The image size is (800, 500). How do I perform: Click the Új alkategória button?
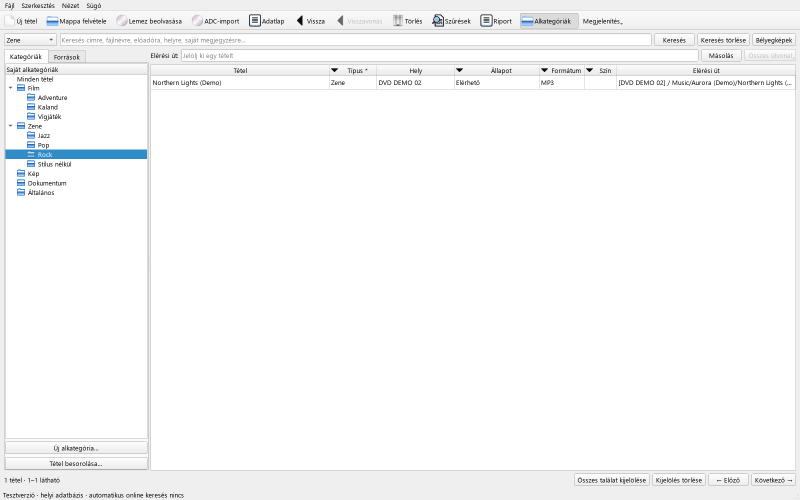pos(77,448)
